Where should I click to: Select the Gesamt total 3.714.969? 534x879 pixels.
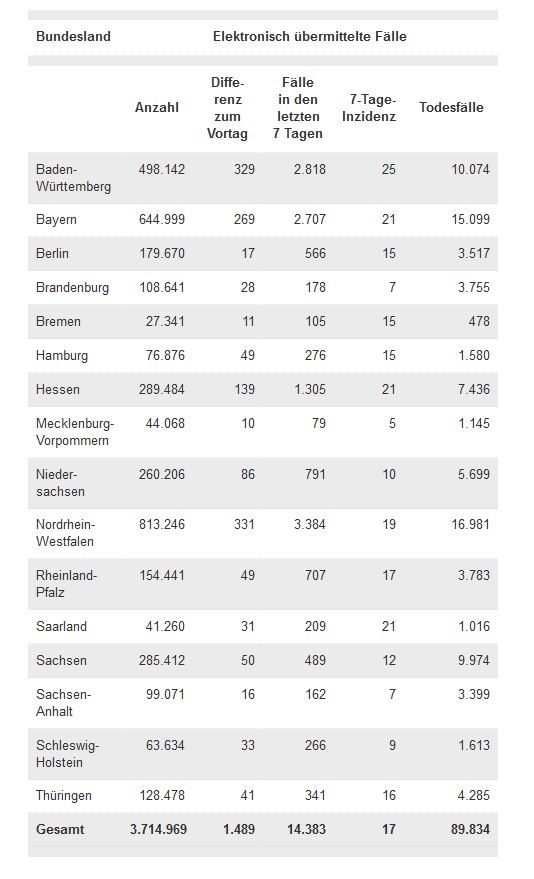[x=159, y=830]
